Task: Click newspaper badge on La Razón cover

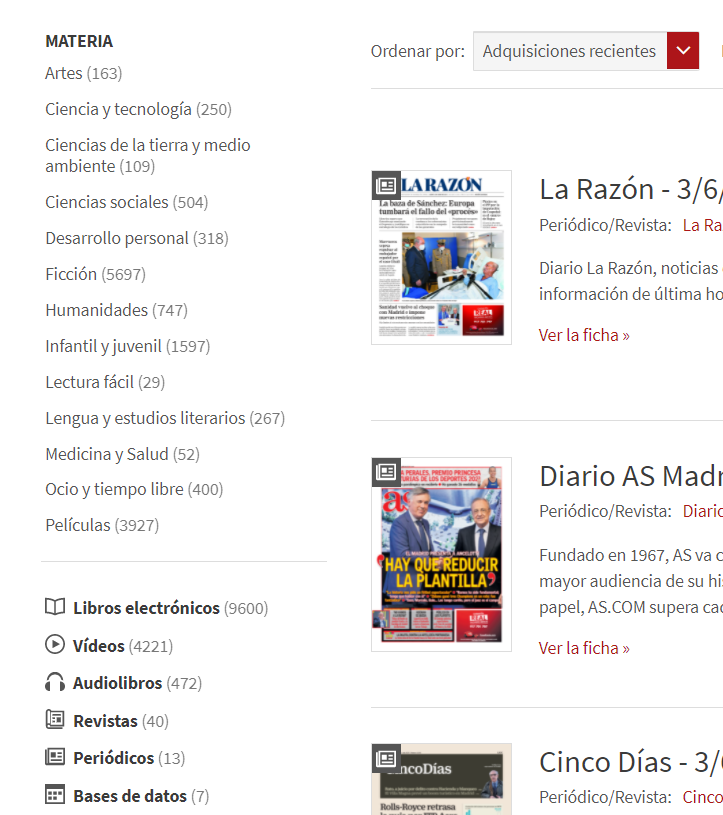Action: tap(386, 185)
